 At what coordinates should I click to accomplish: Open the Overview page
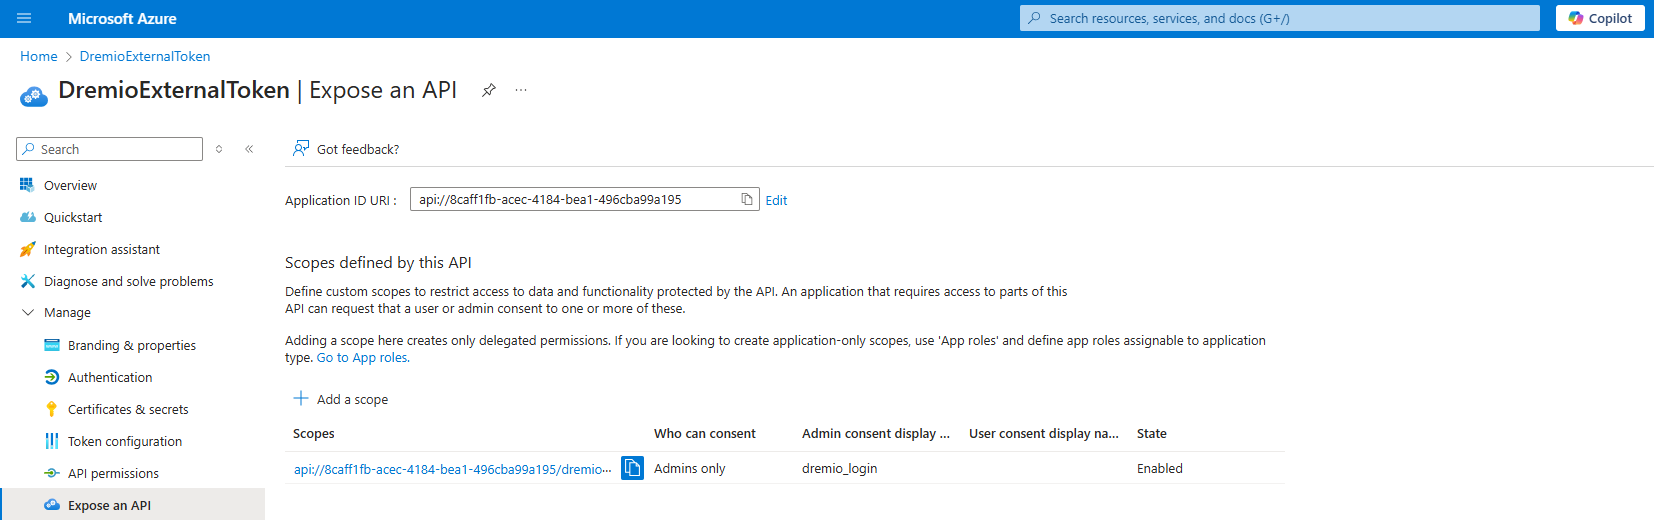pyautogui.click(x=70, y=185)
